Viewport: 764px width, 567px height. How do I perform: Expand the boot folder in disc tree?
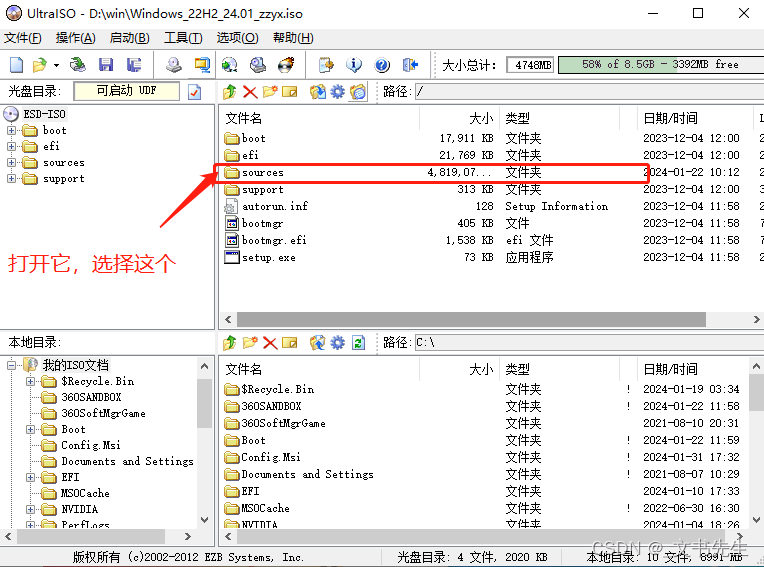[11, 131]
